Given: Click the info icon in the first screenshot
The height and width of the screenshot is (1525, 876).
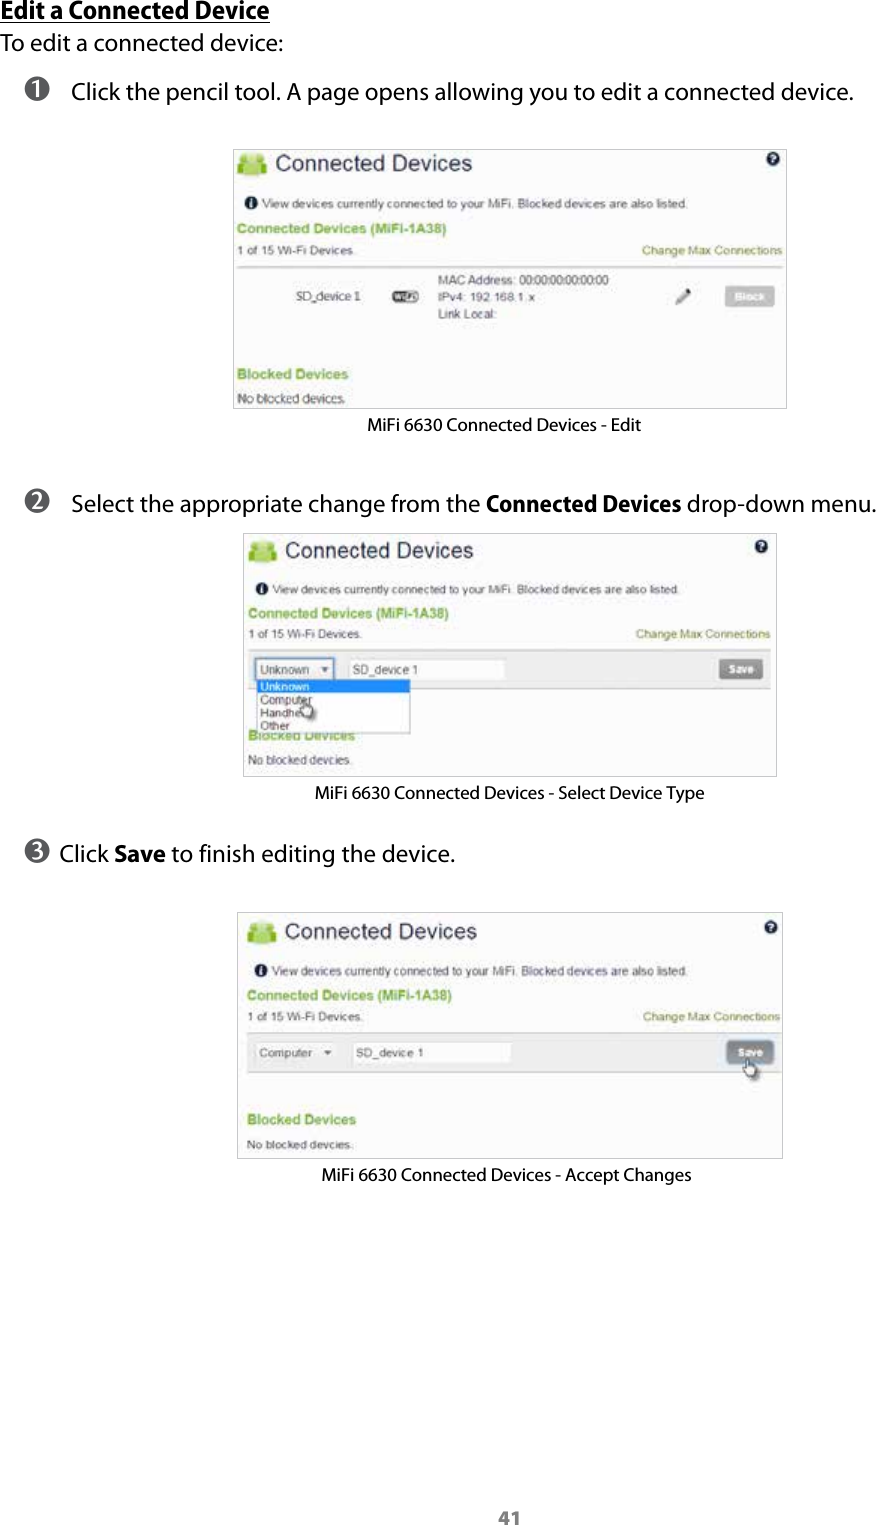Looking at the screenshot, I should [249, 203].
